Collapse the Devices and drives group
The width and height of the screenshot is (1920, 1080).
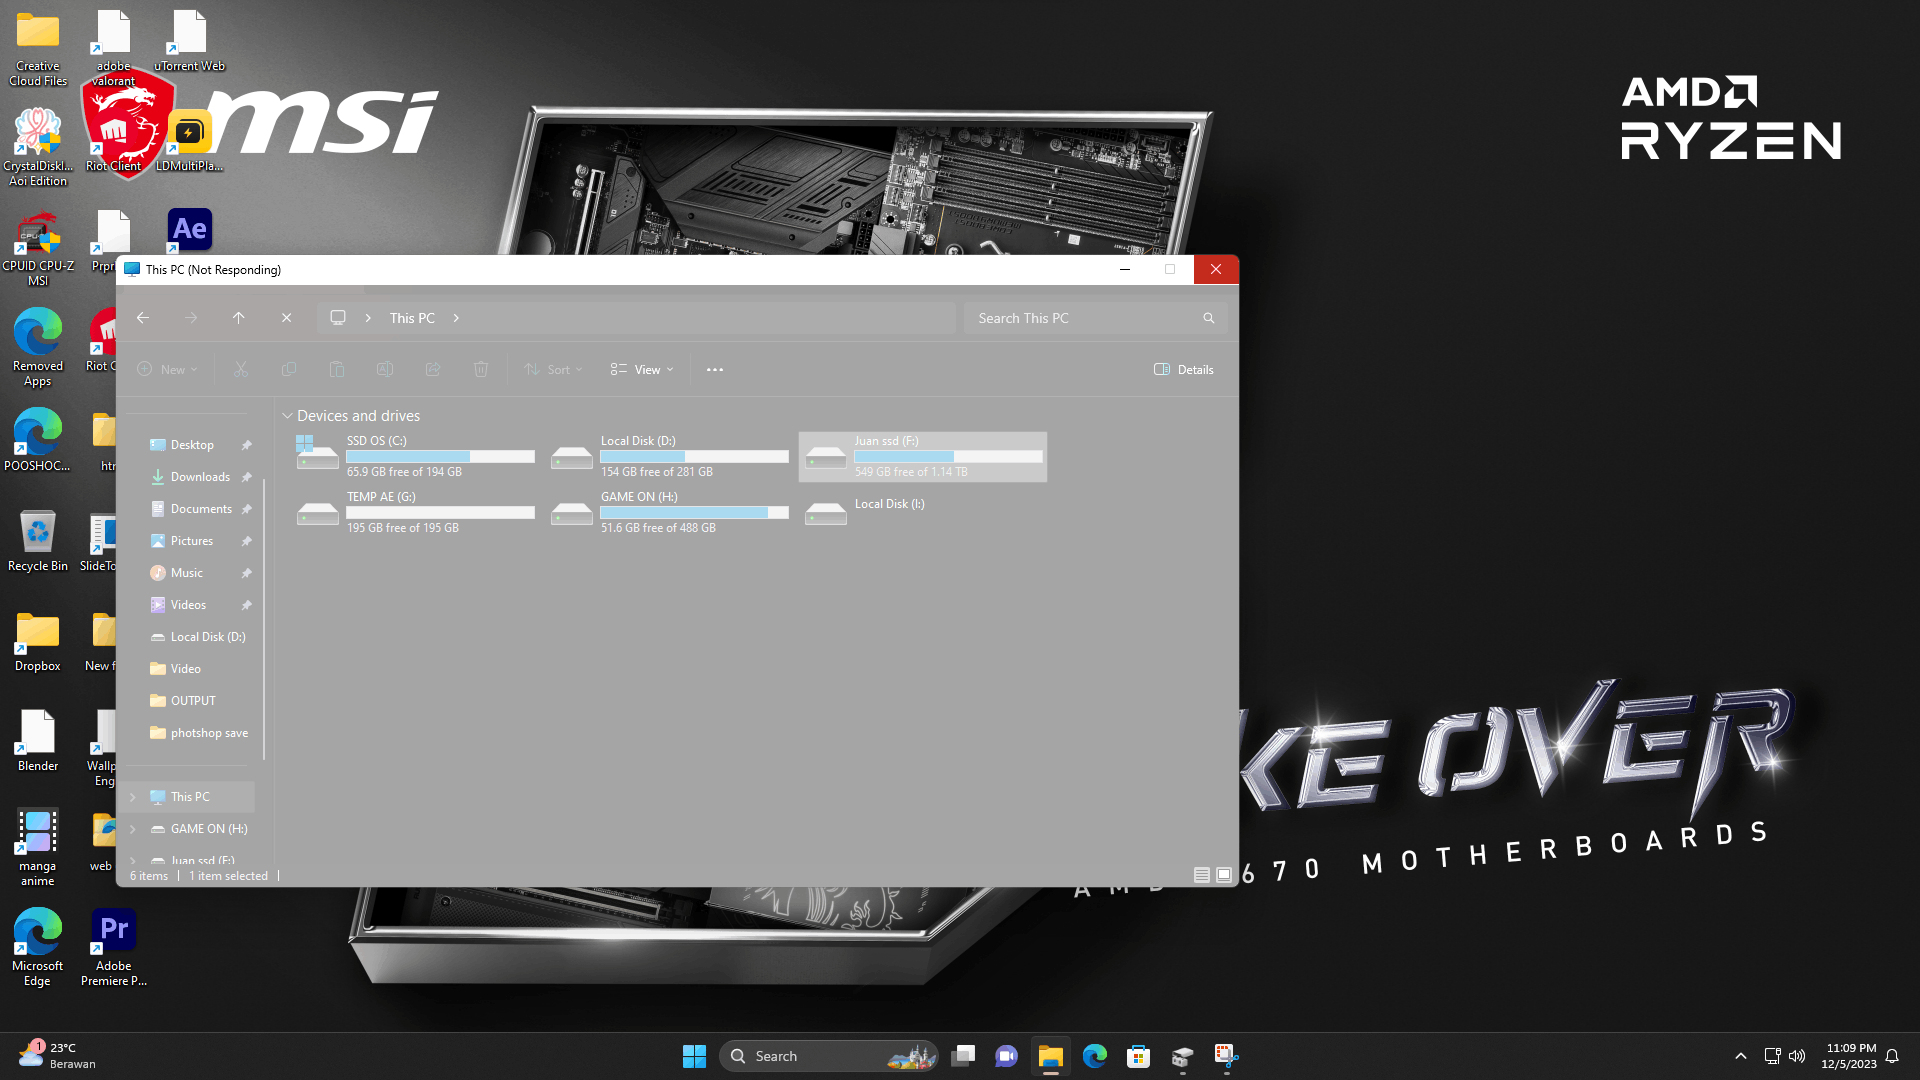point(287,416)
